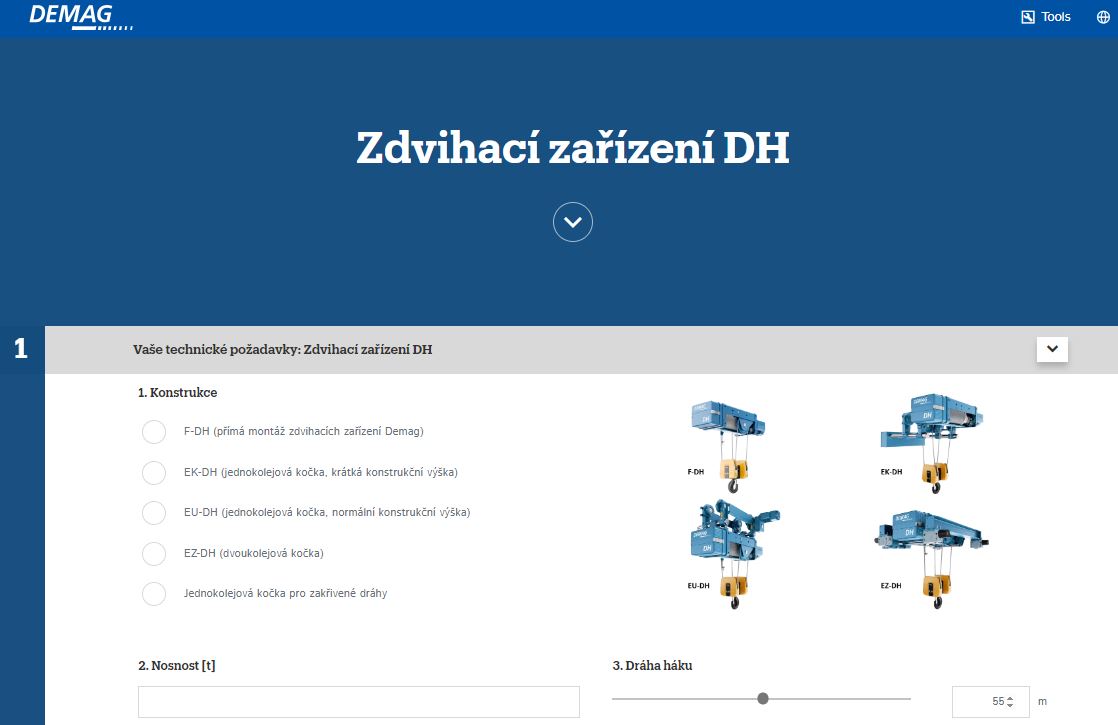Open the globe language selector

click(x=1103, y=17)
